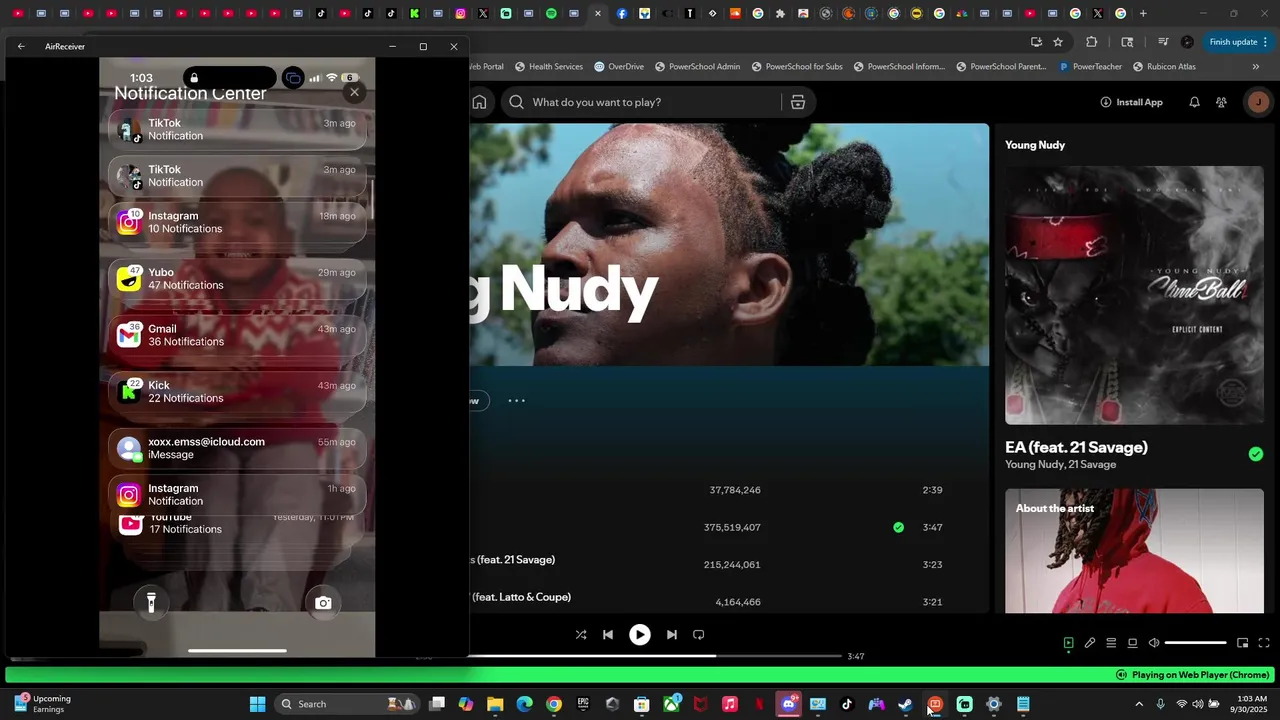Toggle the Now Playing view button

click(1068, 643)
